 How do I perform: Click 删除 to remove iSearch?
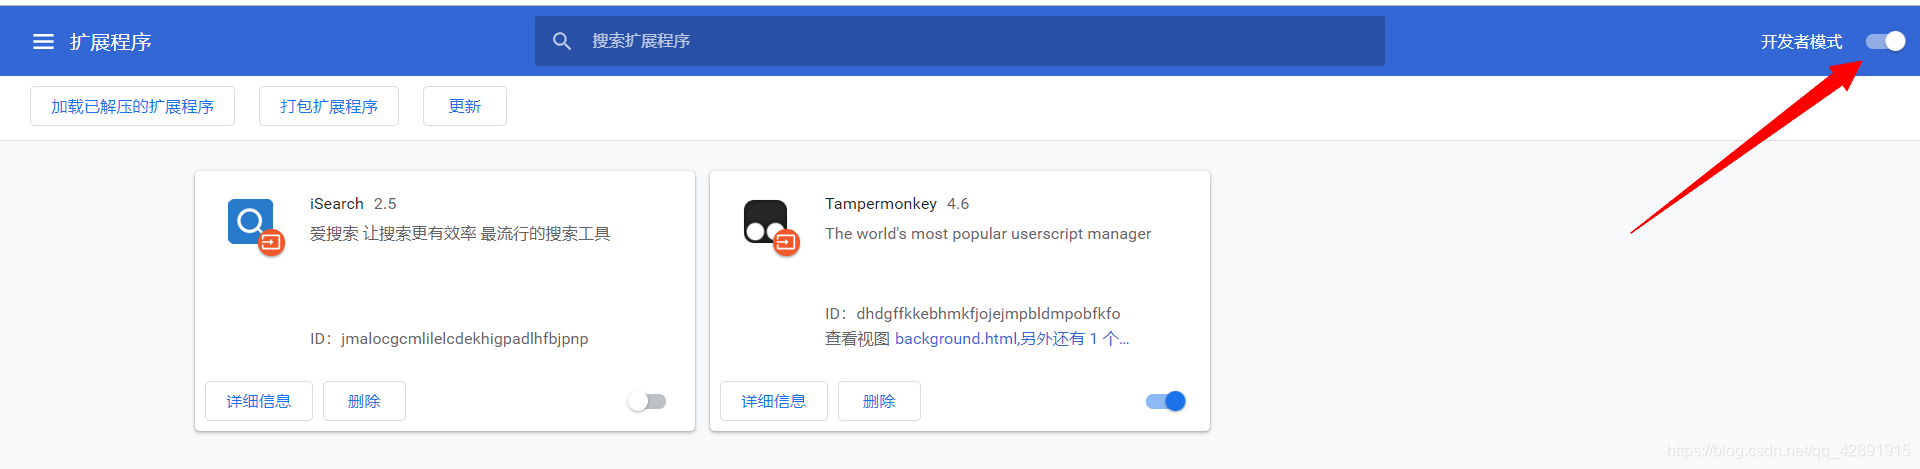pos(364,401)
